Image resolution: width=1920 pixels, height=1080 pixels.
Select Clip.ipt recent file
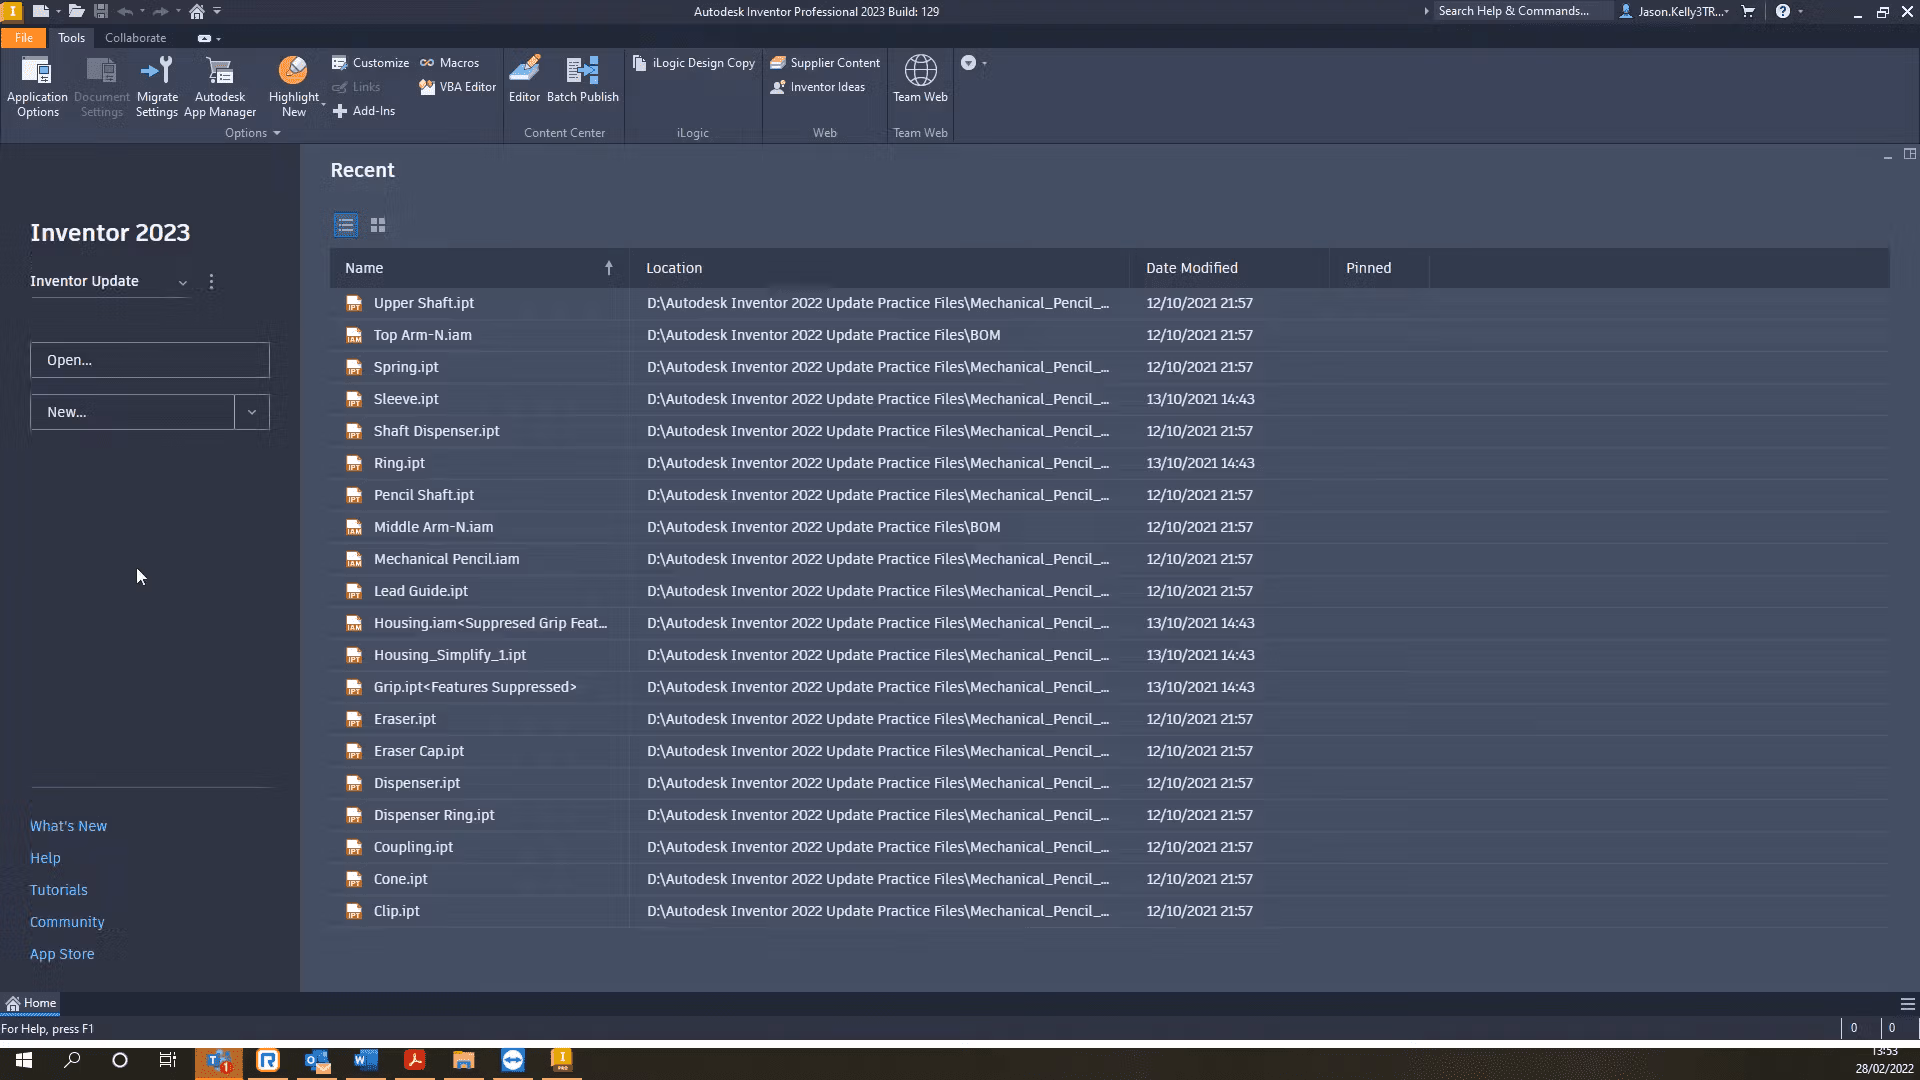click(x=1109, y=911)
